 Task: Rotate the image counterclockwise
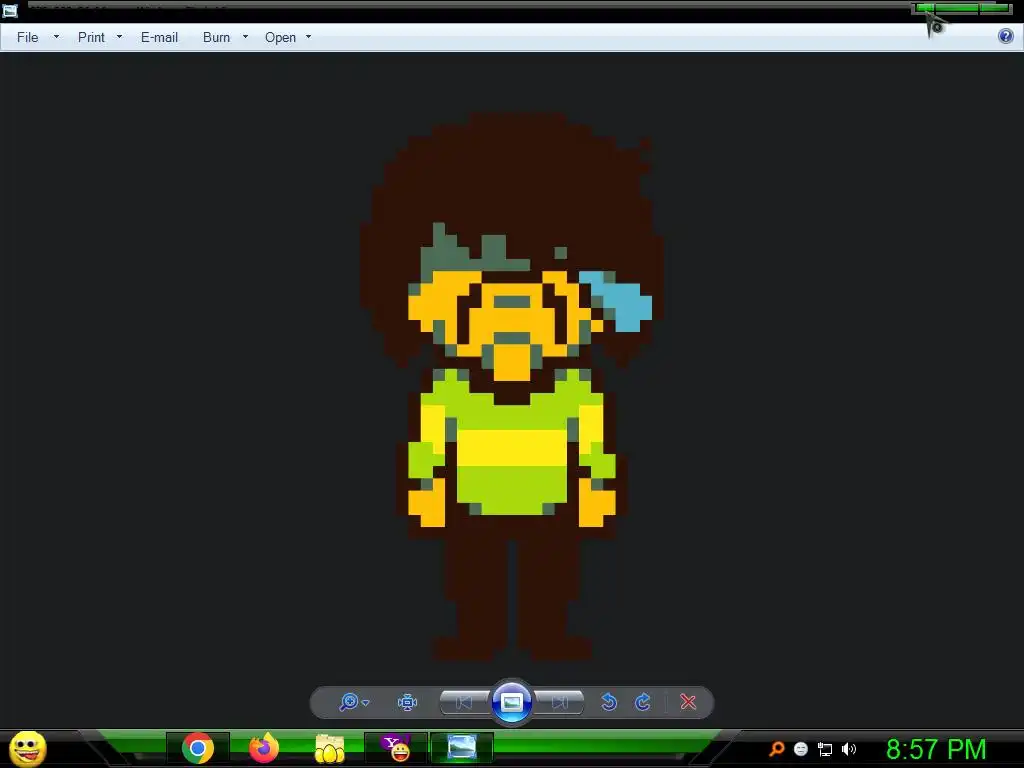point(609,702)
